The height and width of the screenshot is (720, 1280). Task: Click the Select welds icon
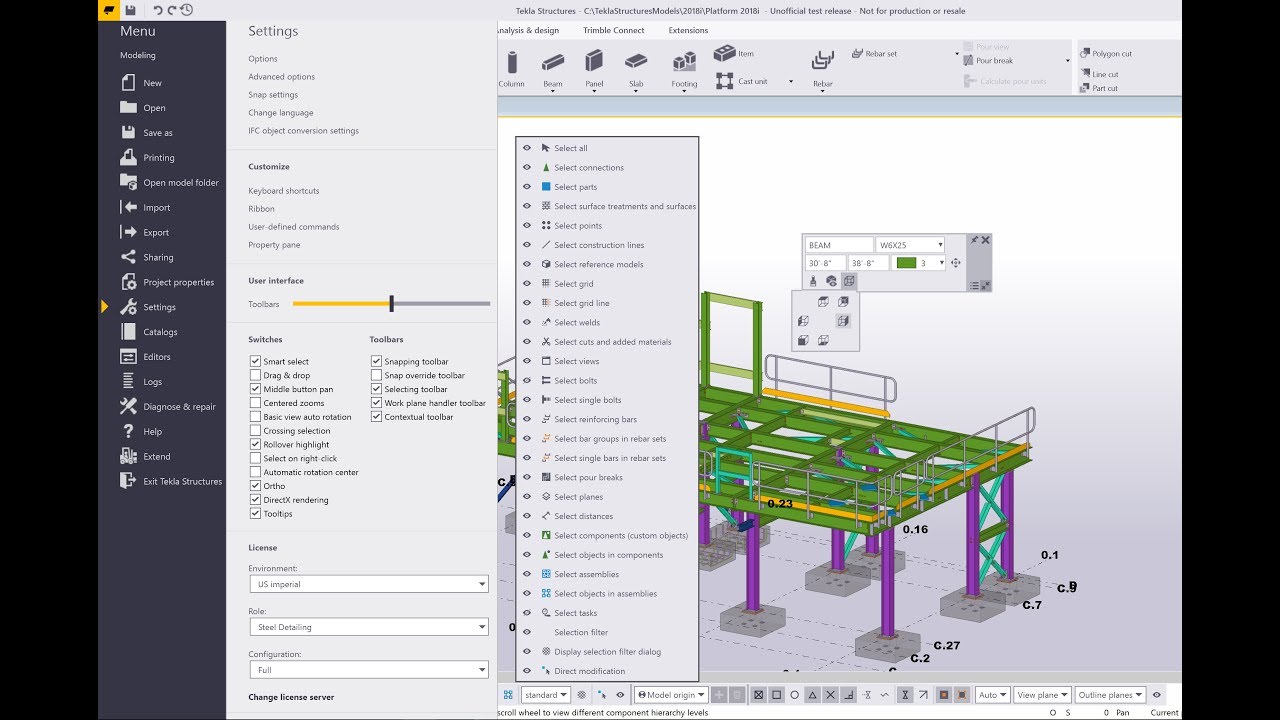[x=546, y=322]
